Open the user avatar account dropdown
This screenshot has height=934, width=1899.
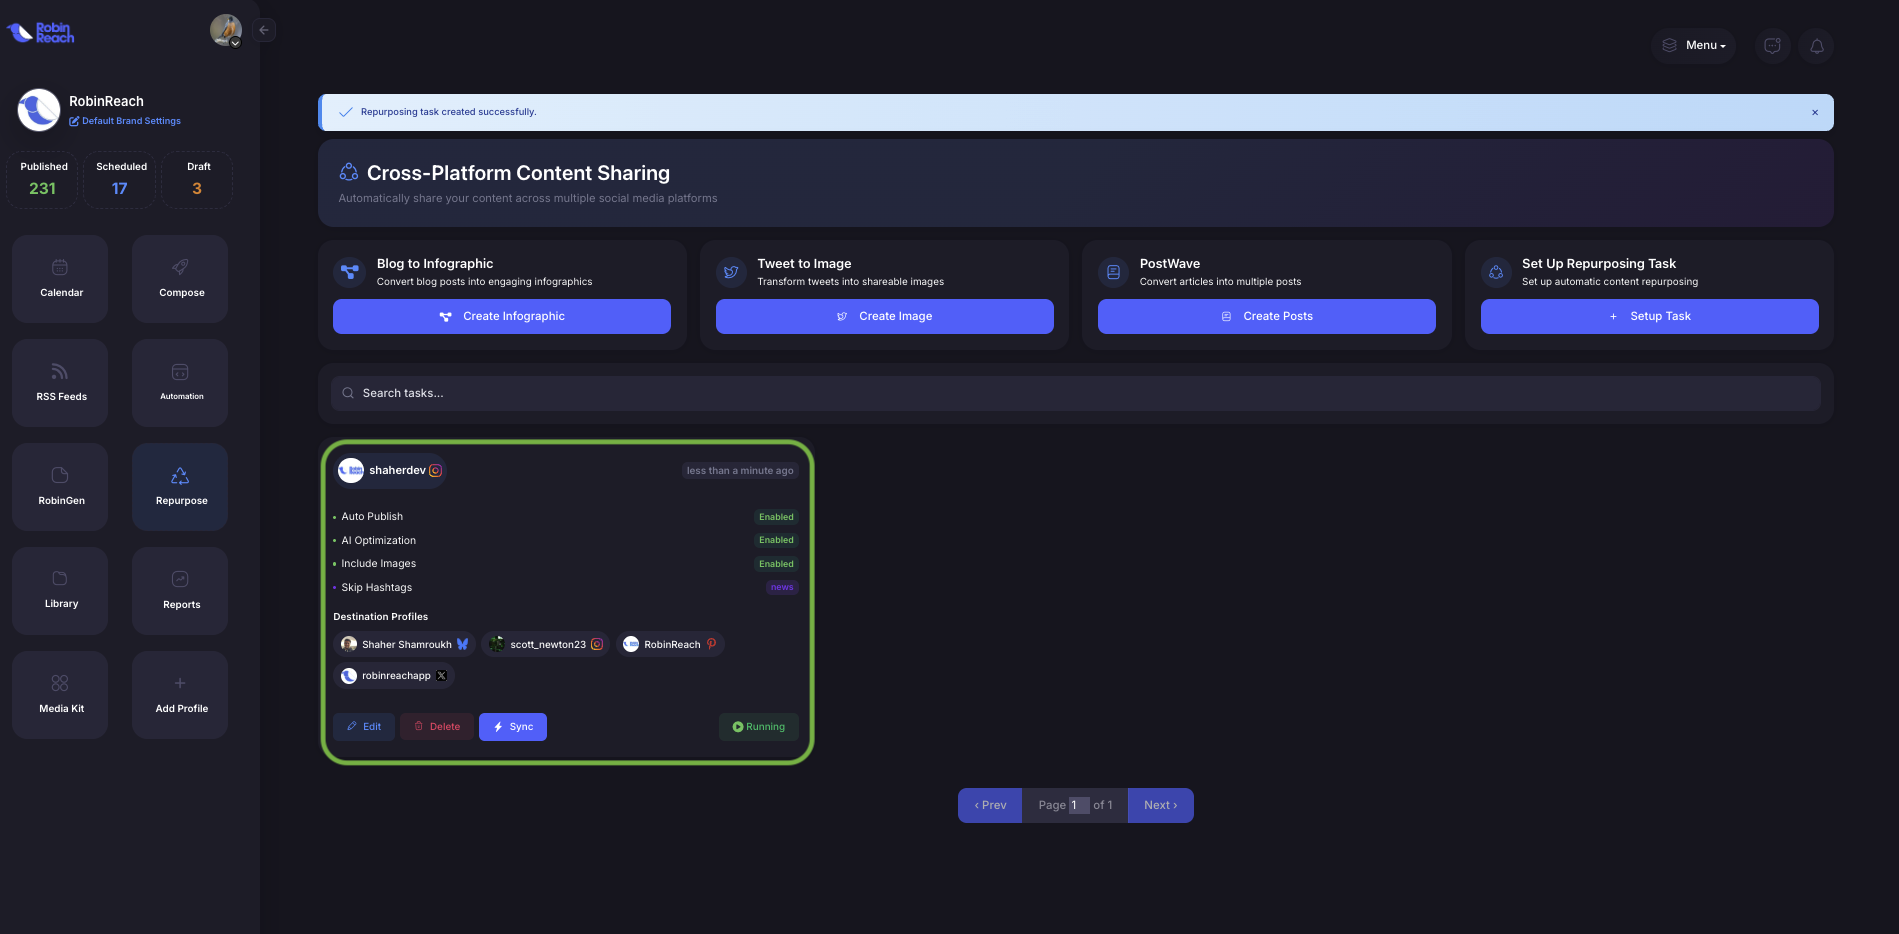(x=226, y=30)
